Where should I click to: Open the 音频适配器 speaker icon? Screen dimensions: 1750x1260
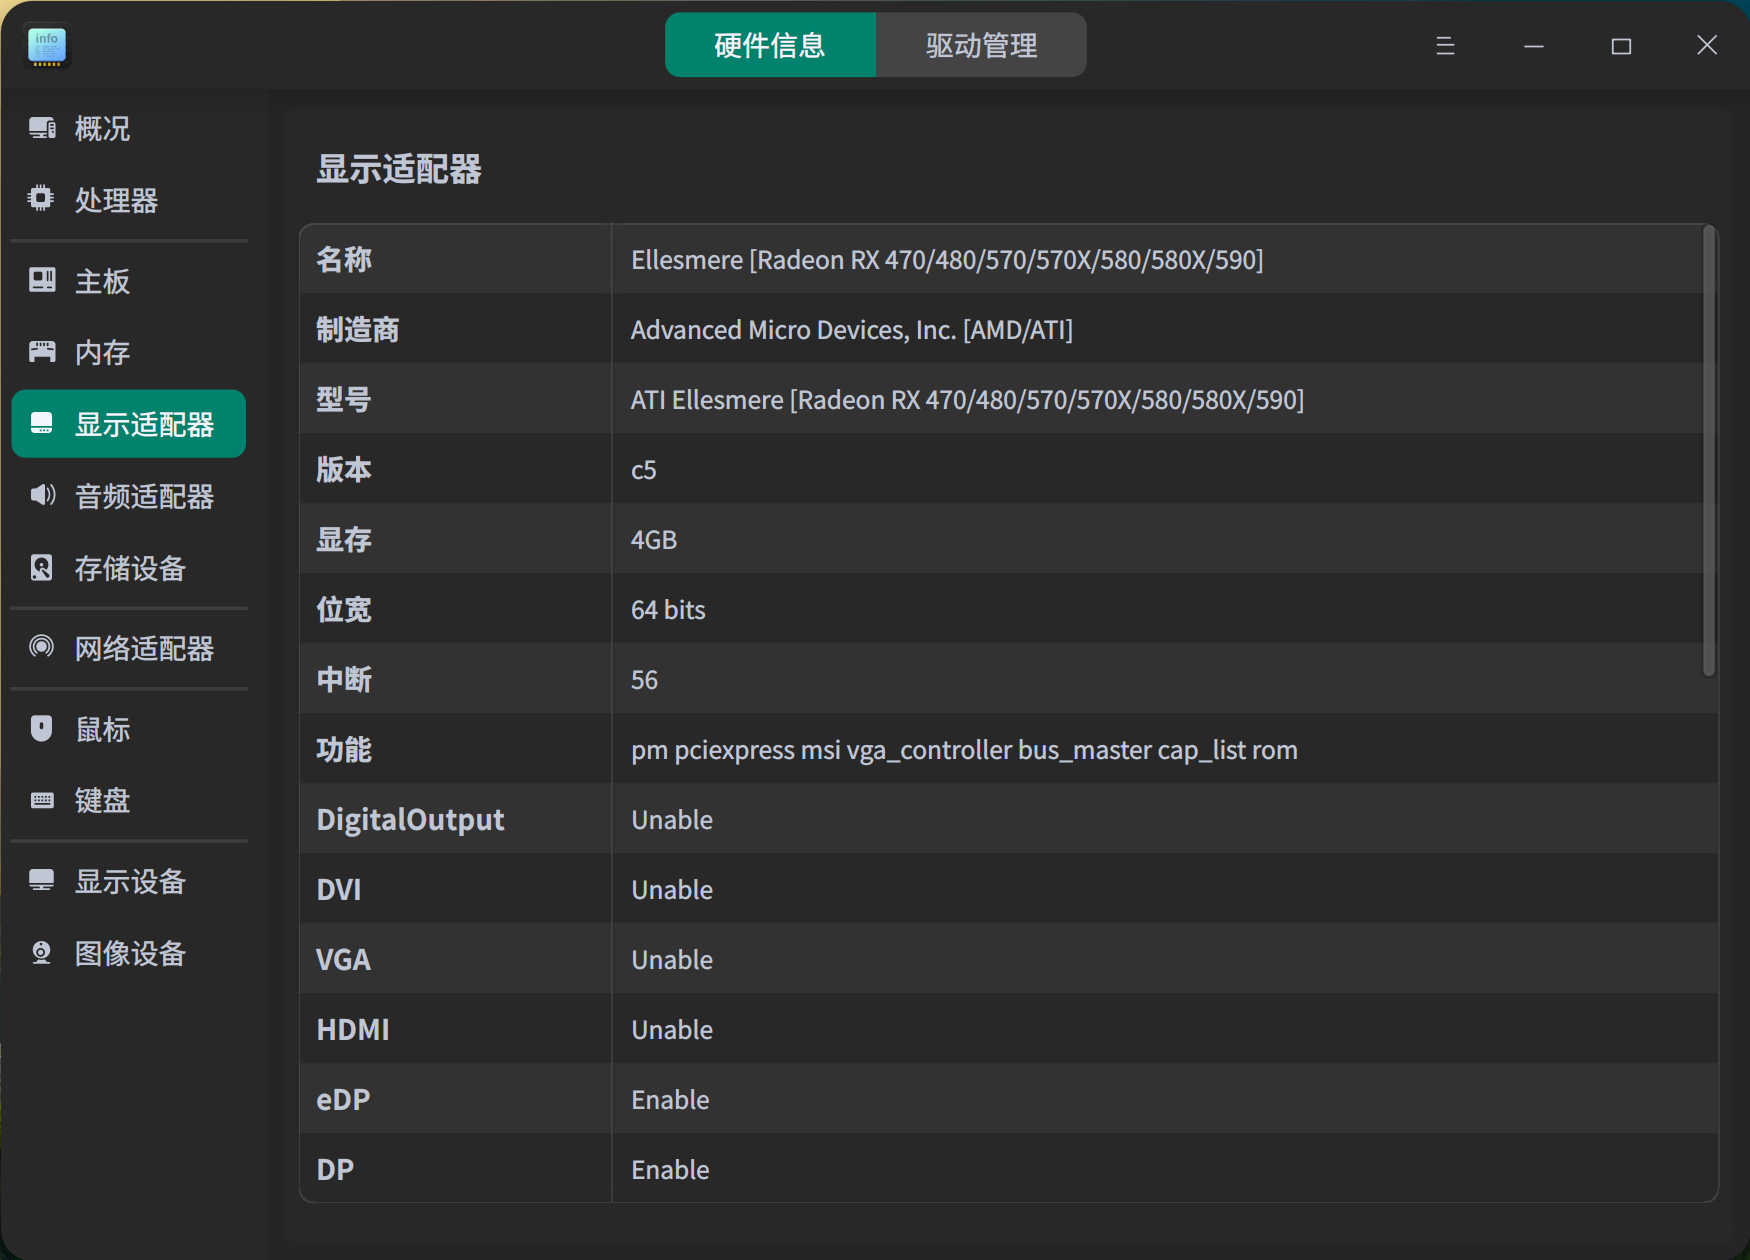pos(40,496)
